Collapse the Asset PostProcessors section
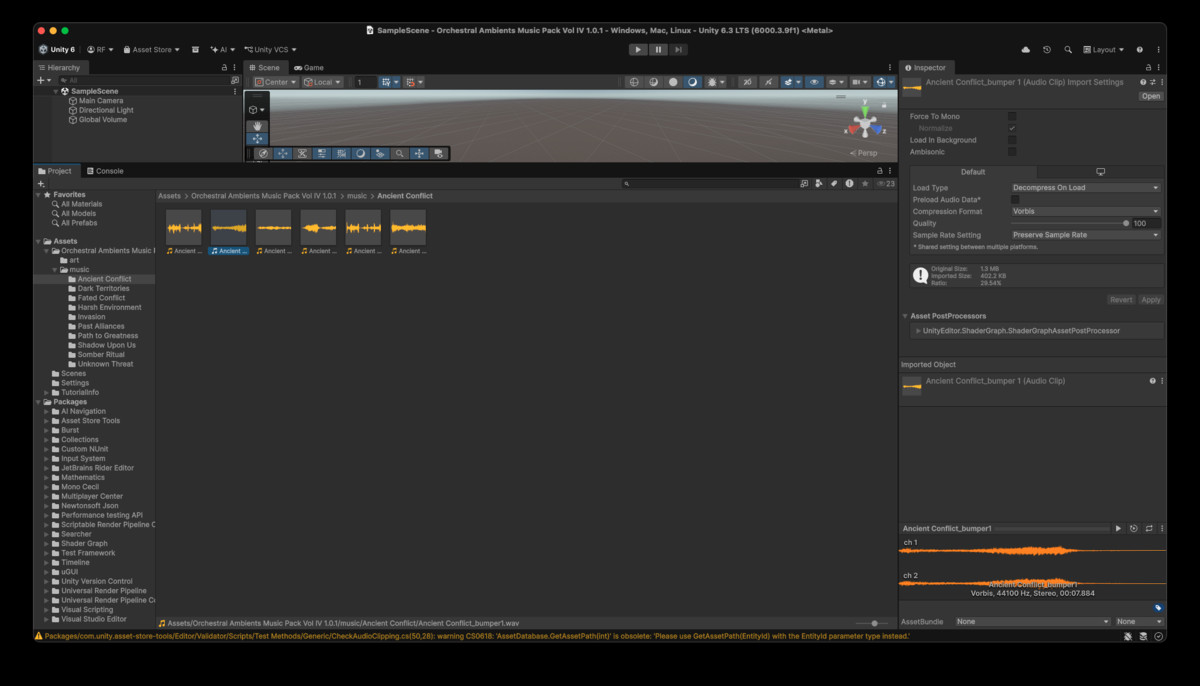The width and height of the screenshot is (1200, 686). pyautogui.click(x=905, y=316)
